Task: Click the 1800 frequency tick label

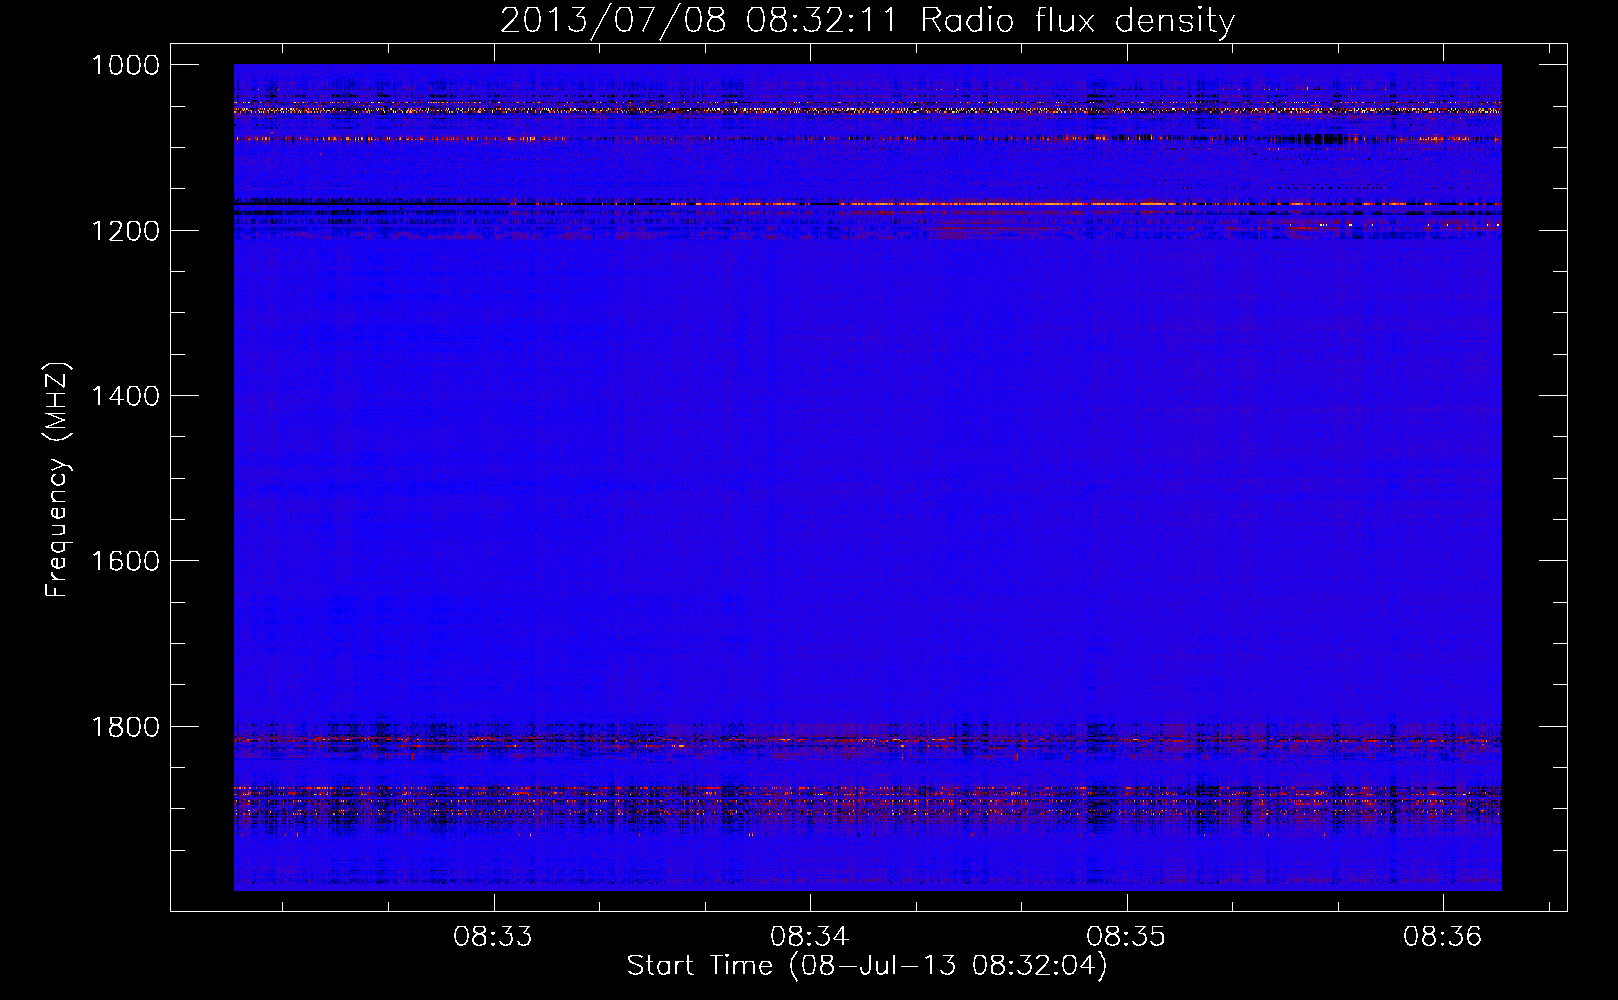Action: (125, 727)
